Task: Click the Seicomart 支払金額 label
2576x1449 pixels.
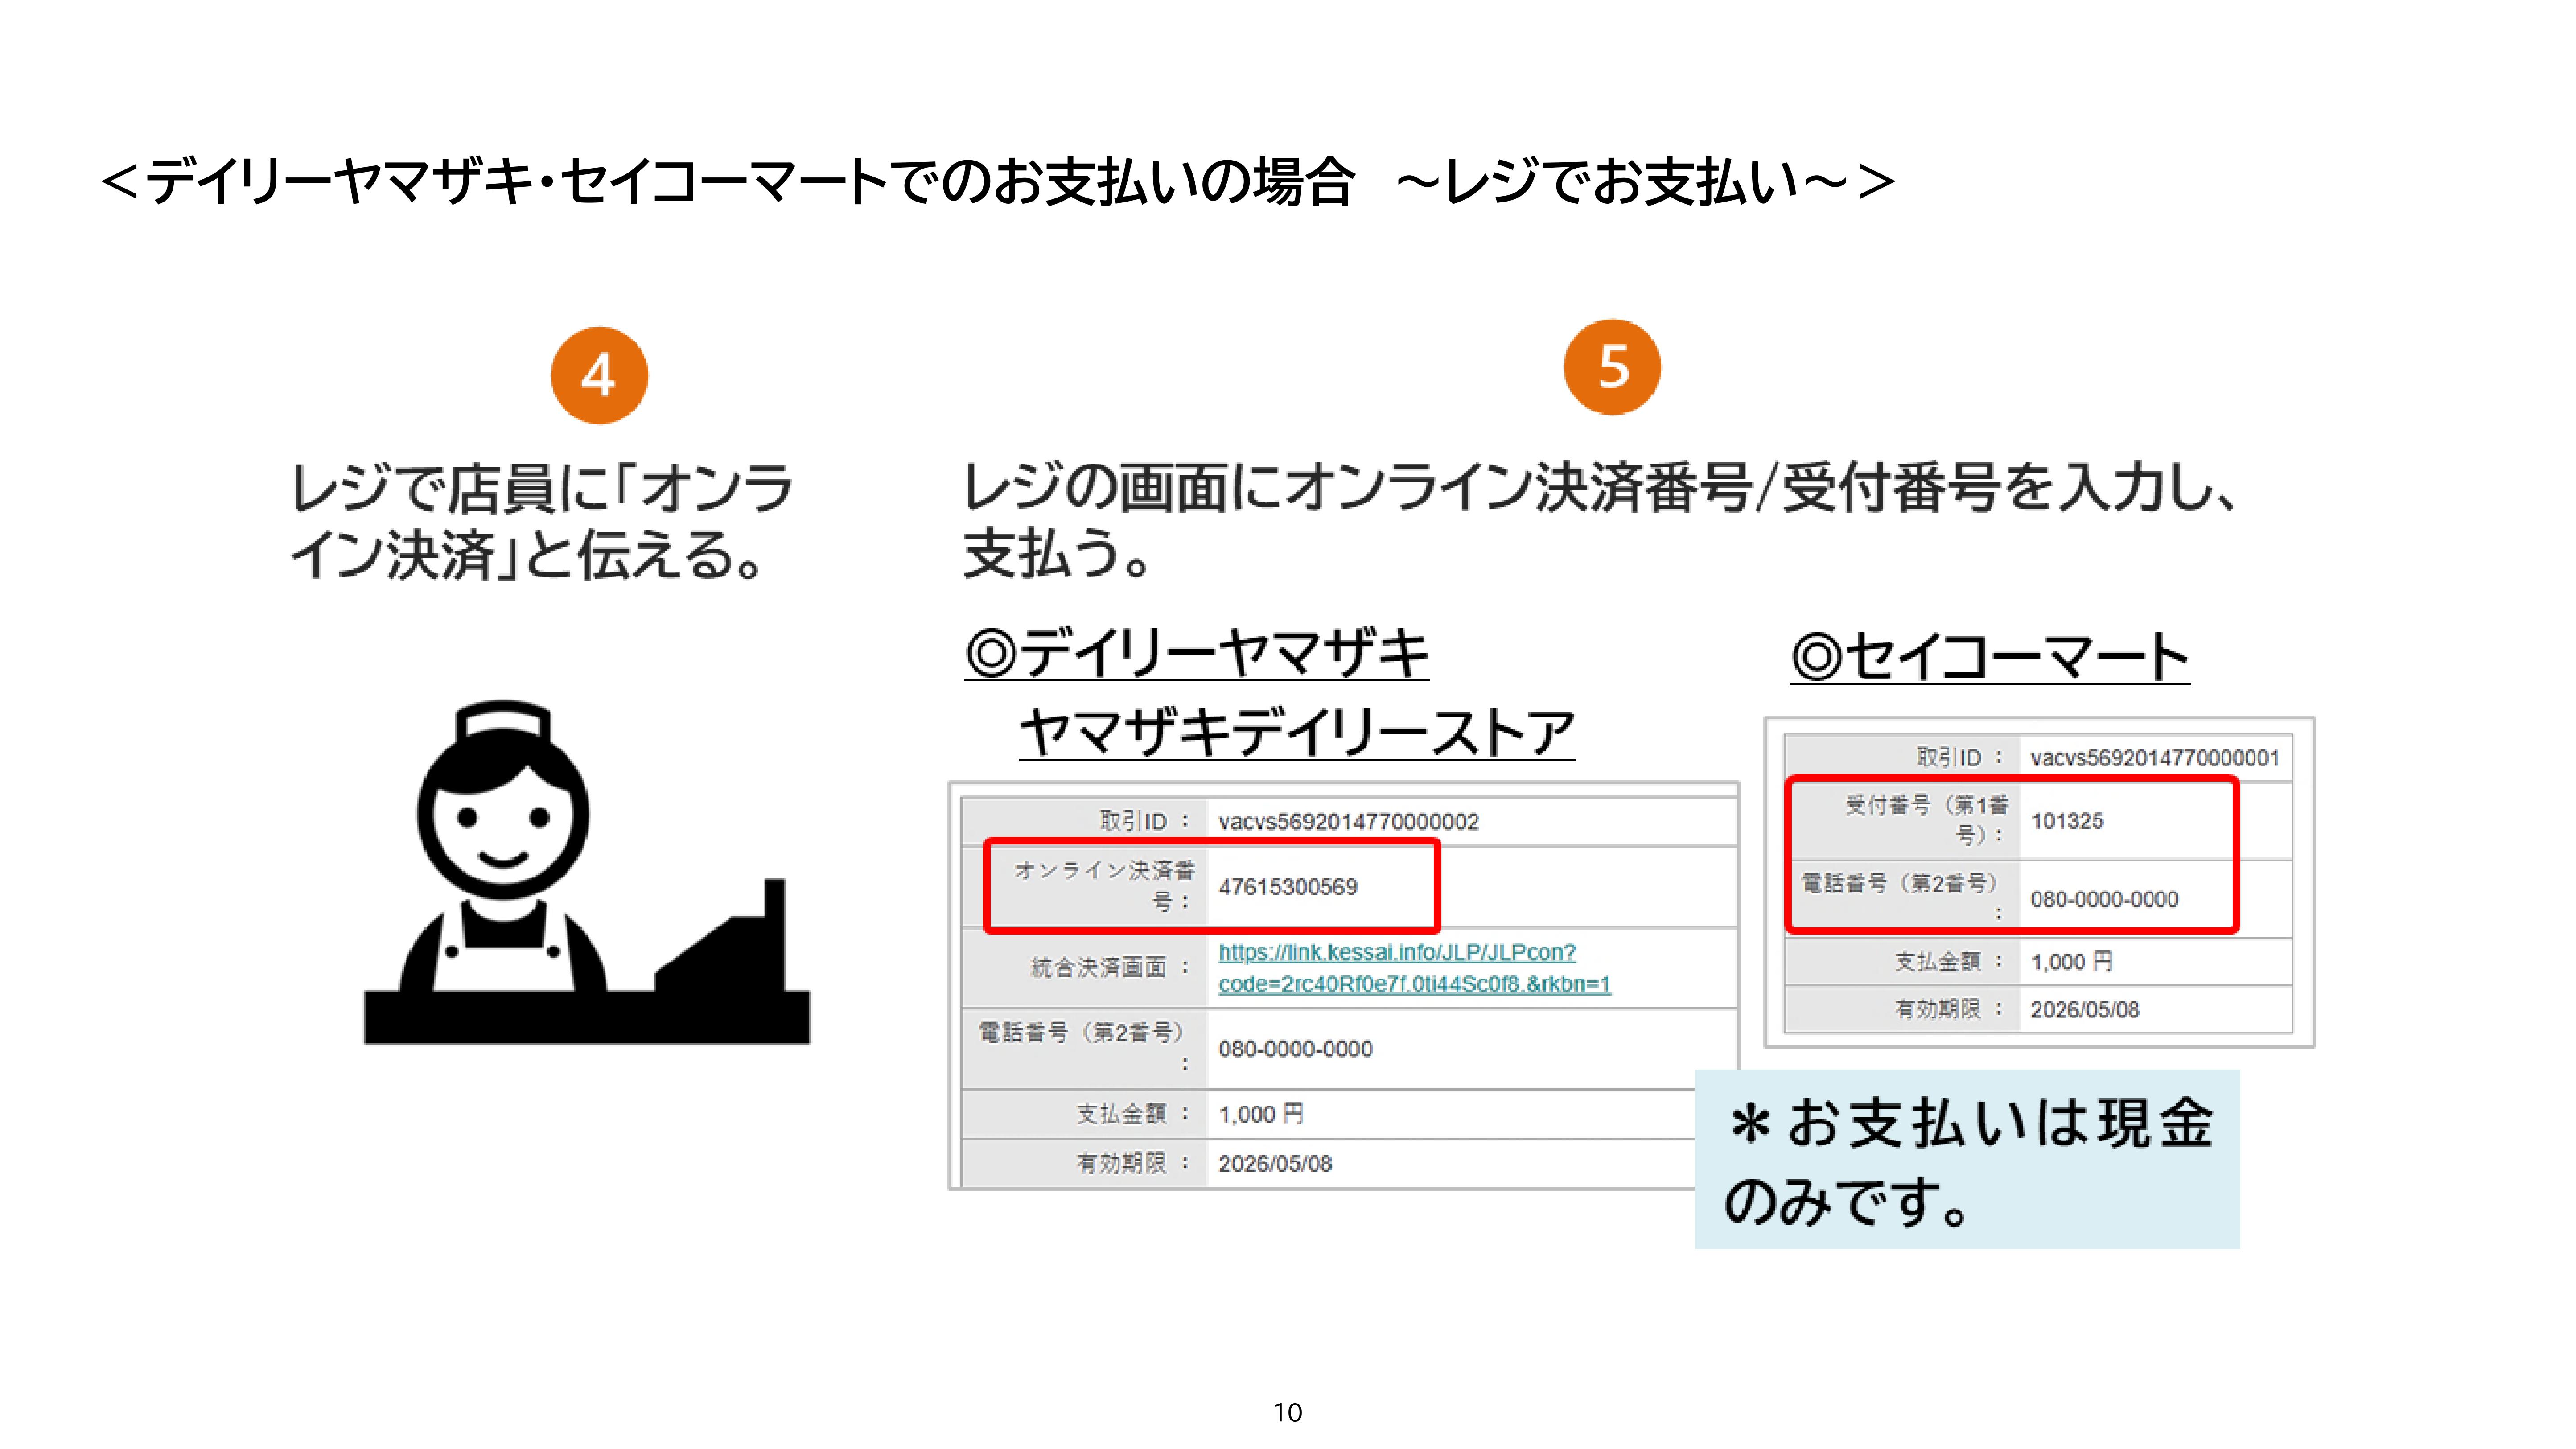Action: point(1949,962)
